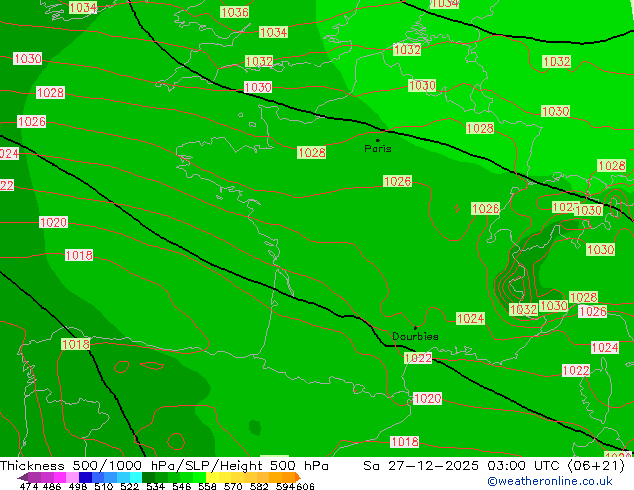
Task: Click the 582 legend value
Action: click(259, 486)
